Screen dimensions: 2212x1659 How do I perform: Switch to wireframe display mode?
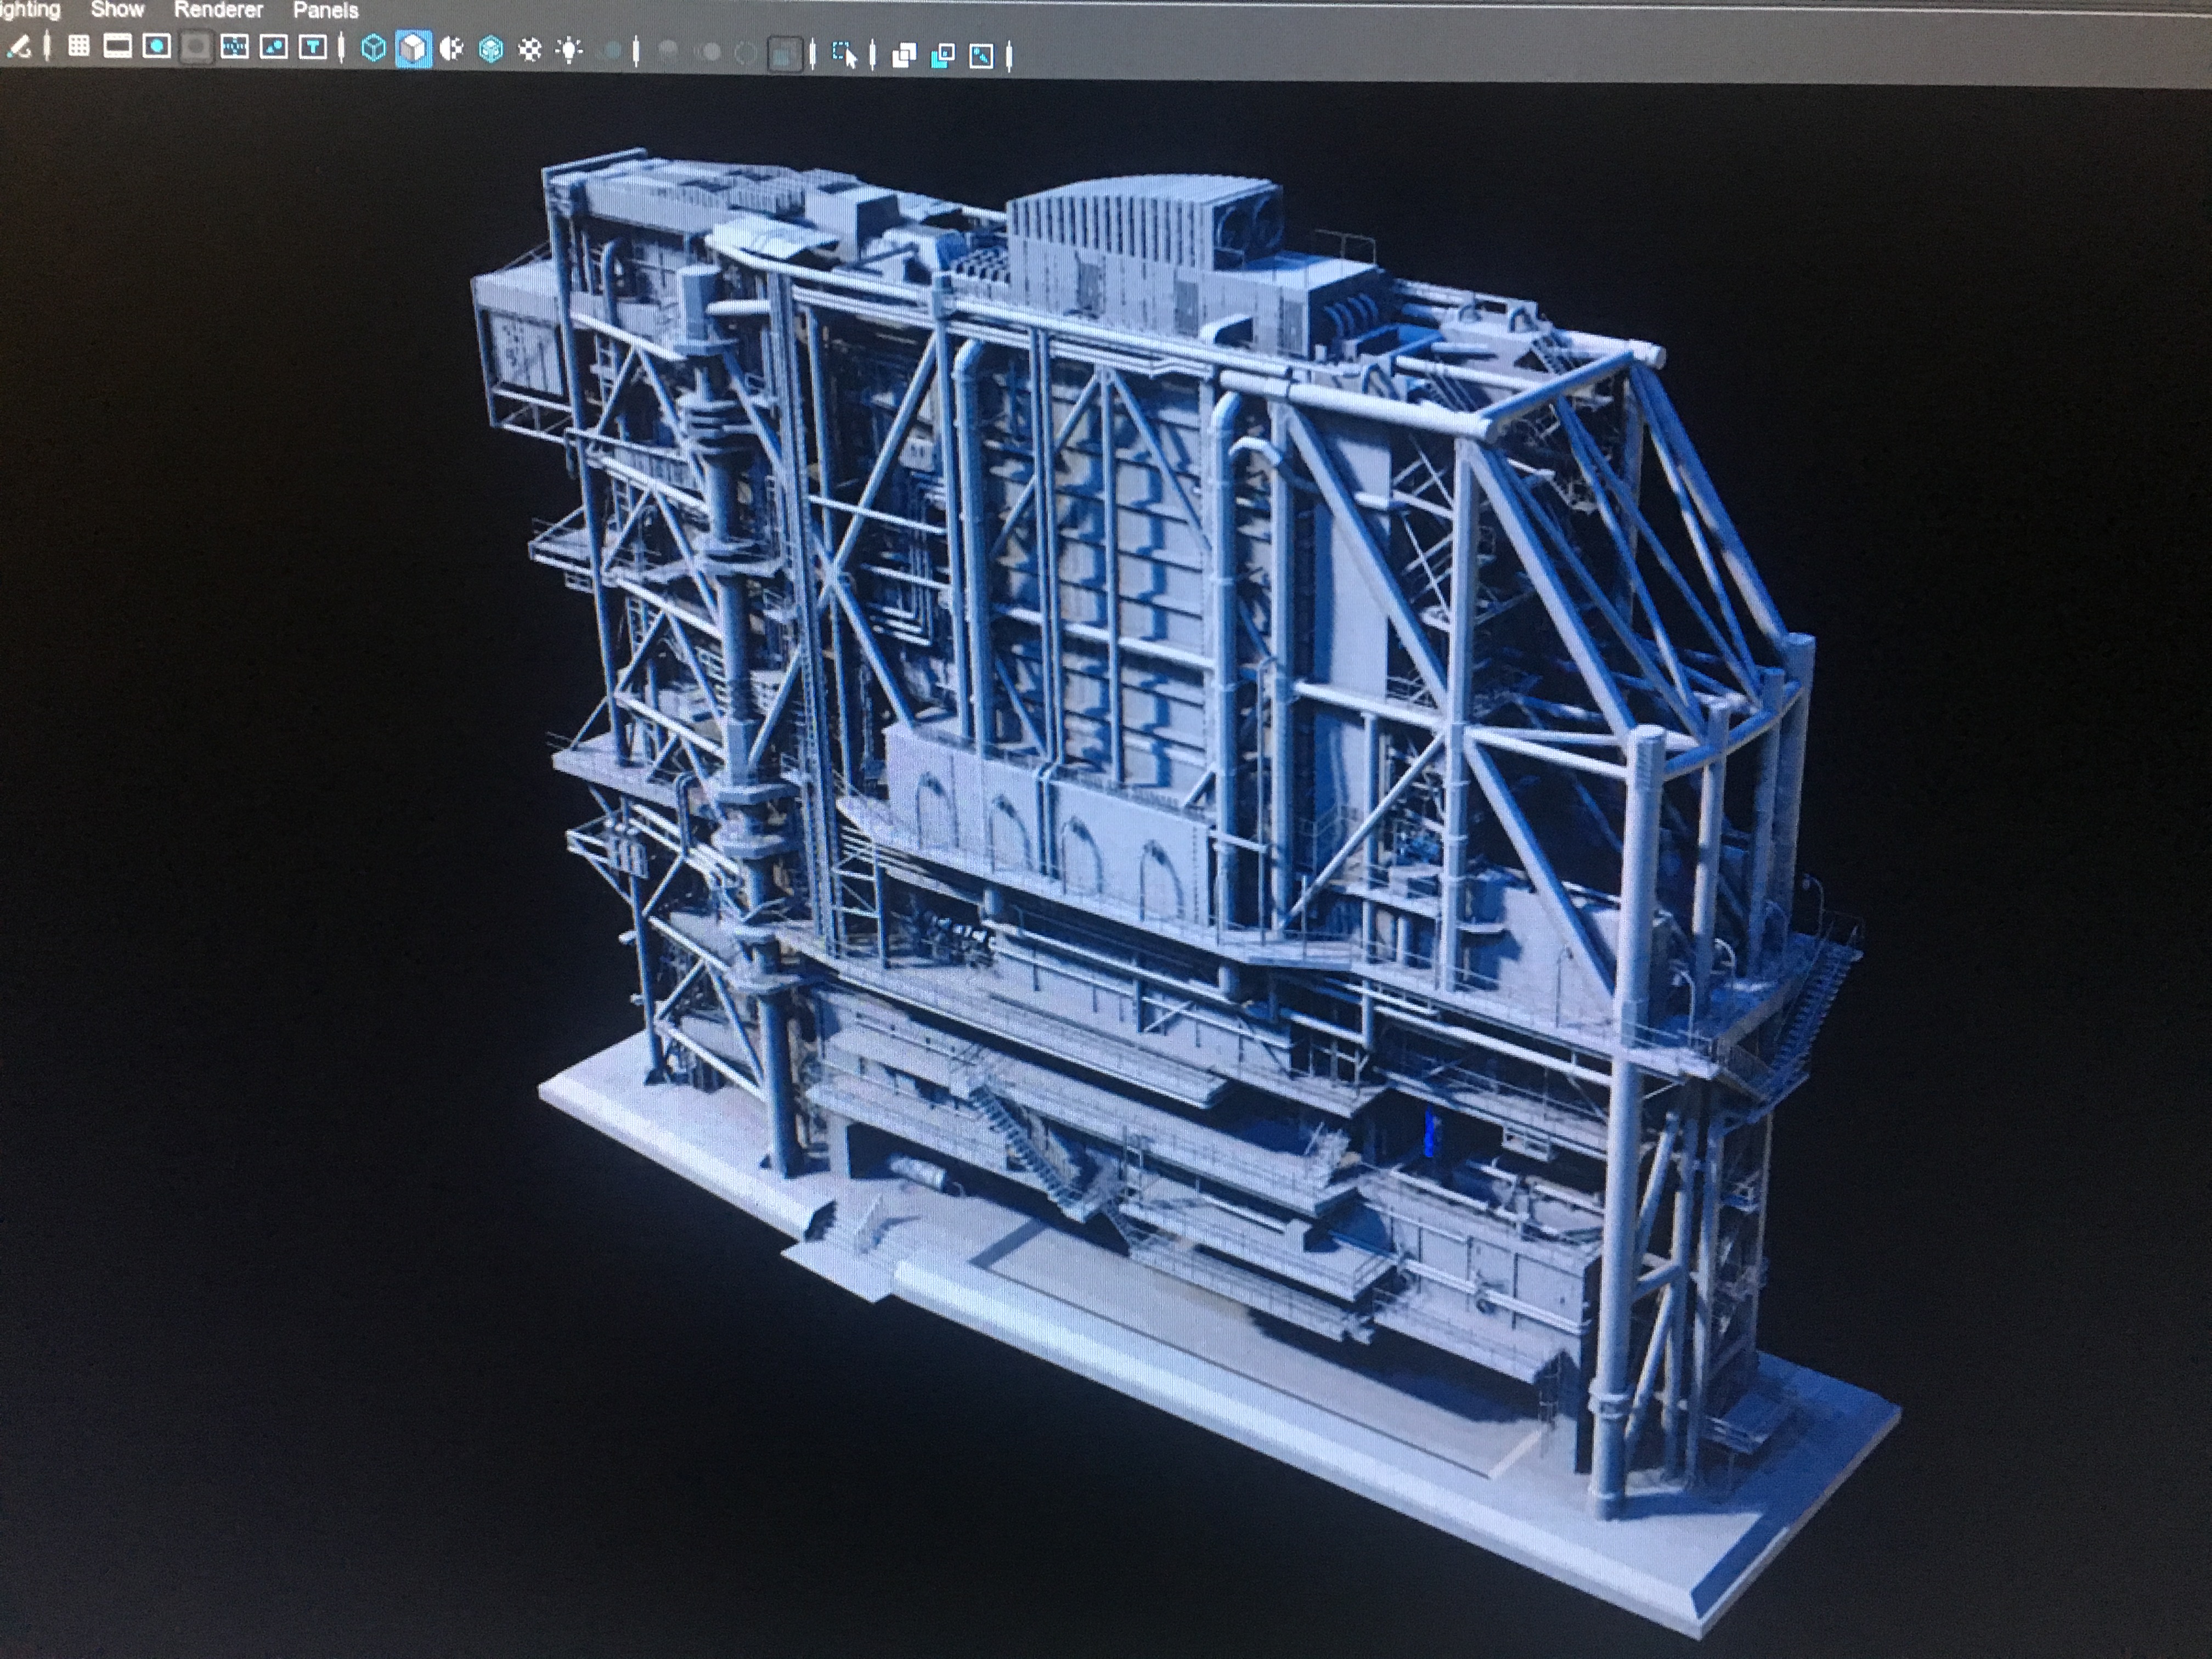tap(373, 48)
